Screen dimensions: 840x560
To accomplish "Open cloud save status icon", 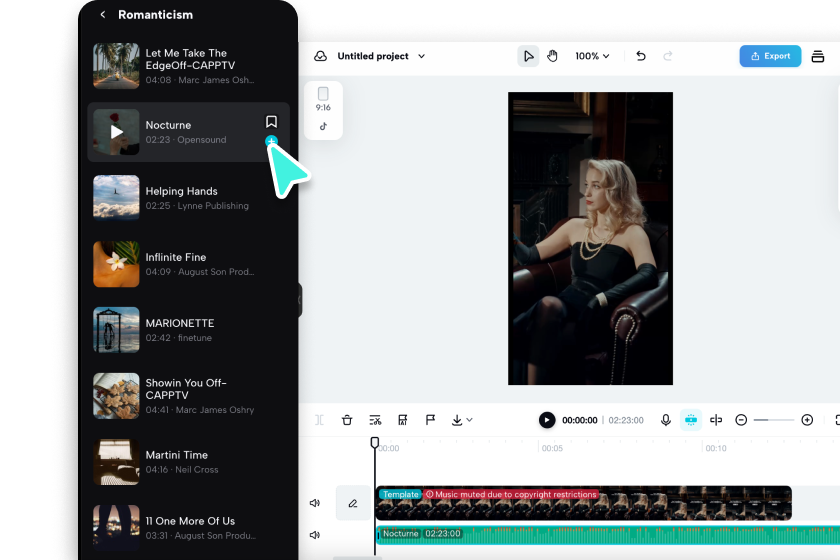I will pos(320,56).
